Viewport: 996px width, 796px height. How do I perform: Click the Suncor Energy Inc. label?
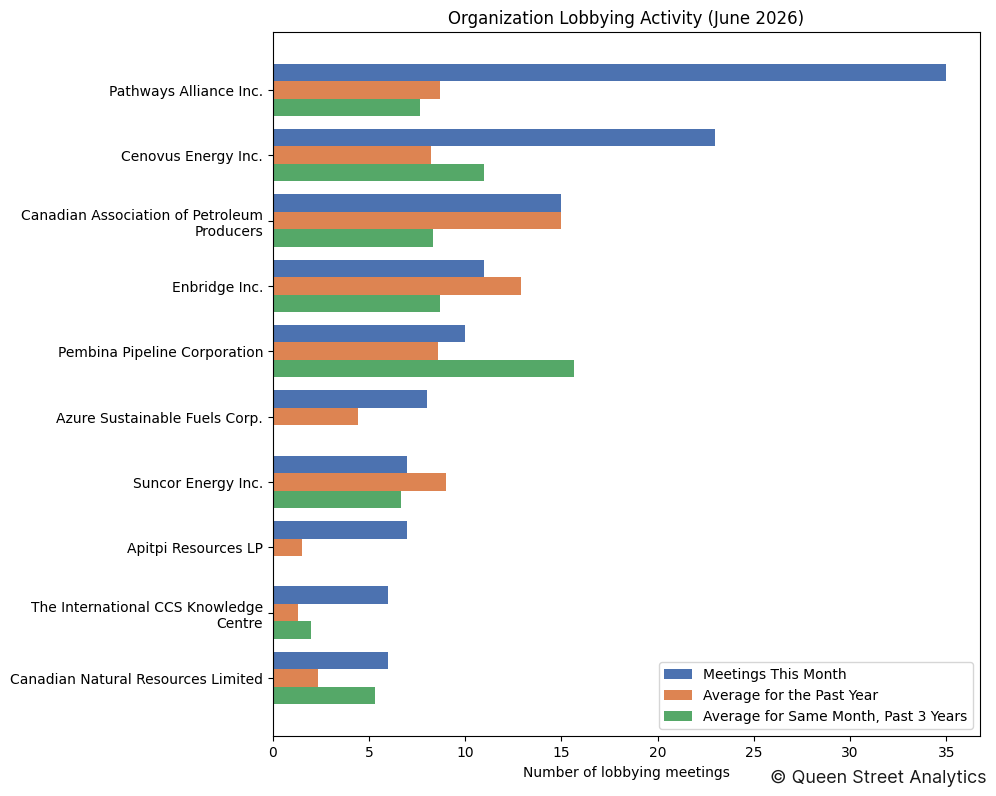(x=198, y=483)
